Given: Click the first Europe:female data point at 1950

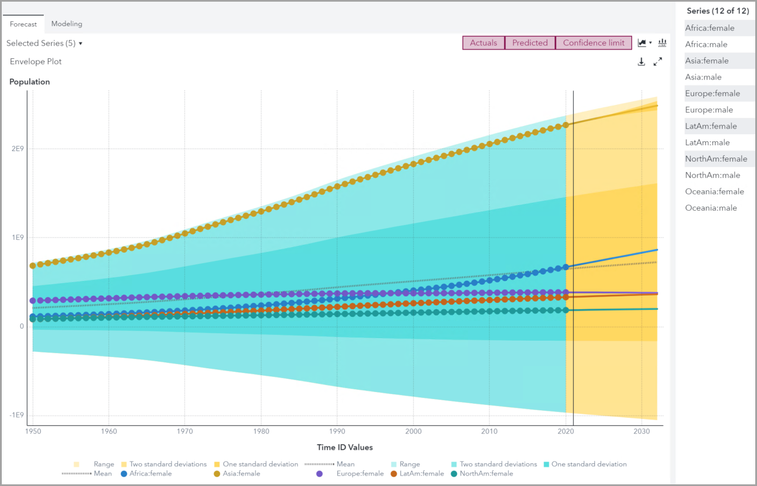Looking at the screenshot, I should tap(33, 301).
